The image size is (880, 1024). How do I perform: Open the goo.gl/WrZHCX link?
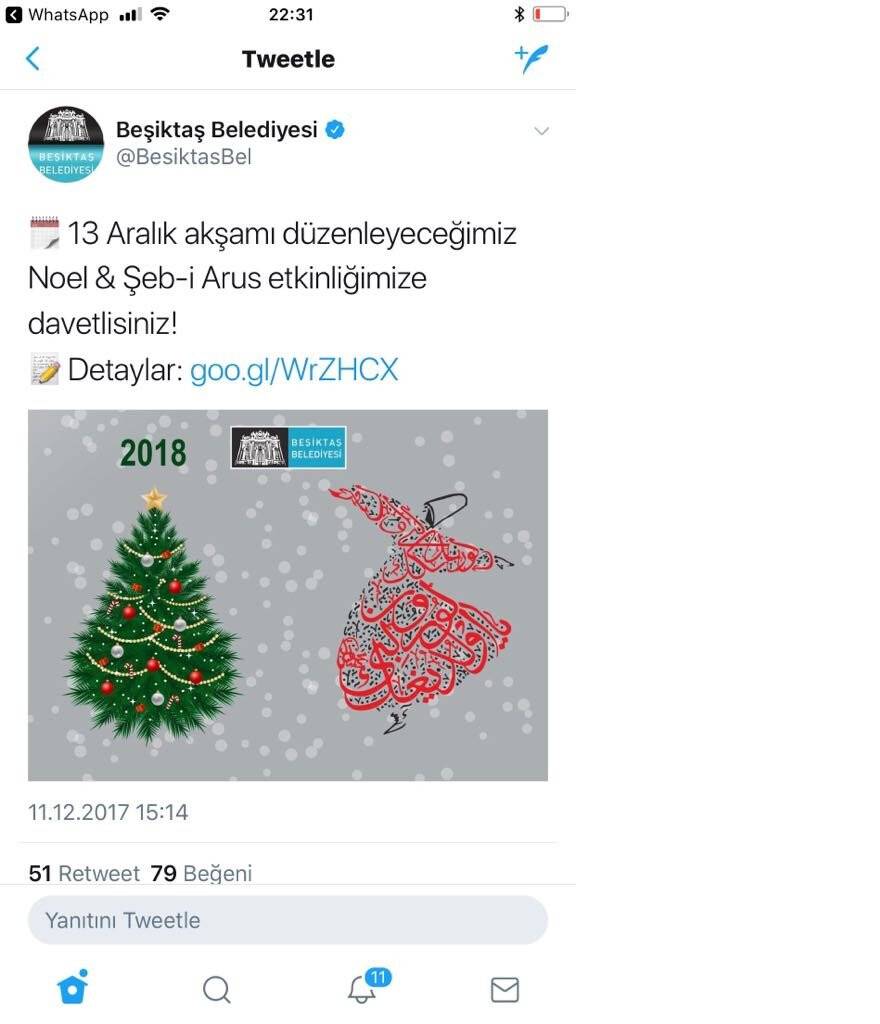tap(294, 370)
